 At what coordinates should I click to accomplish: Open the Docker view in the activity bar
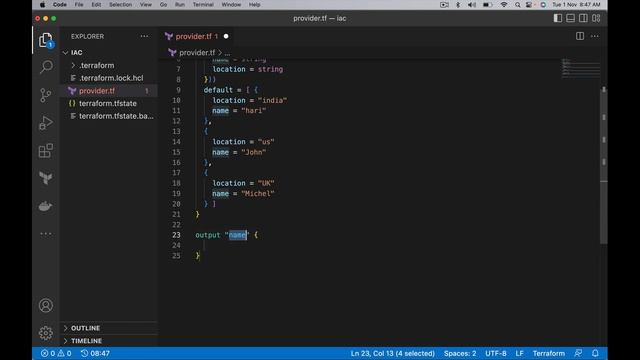coord(46,206)
